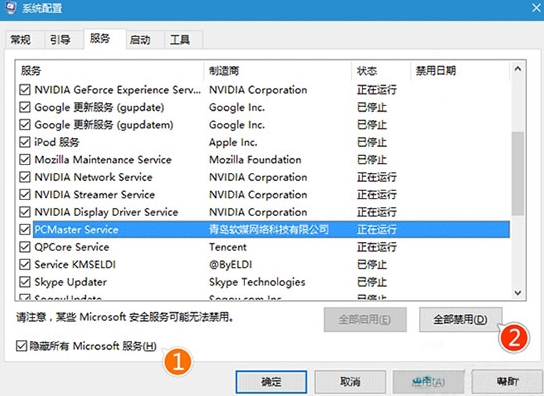Click the 取消 button

[350, 382]
